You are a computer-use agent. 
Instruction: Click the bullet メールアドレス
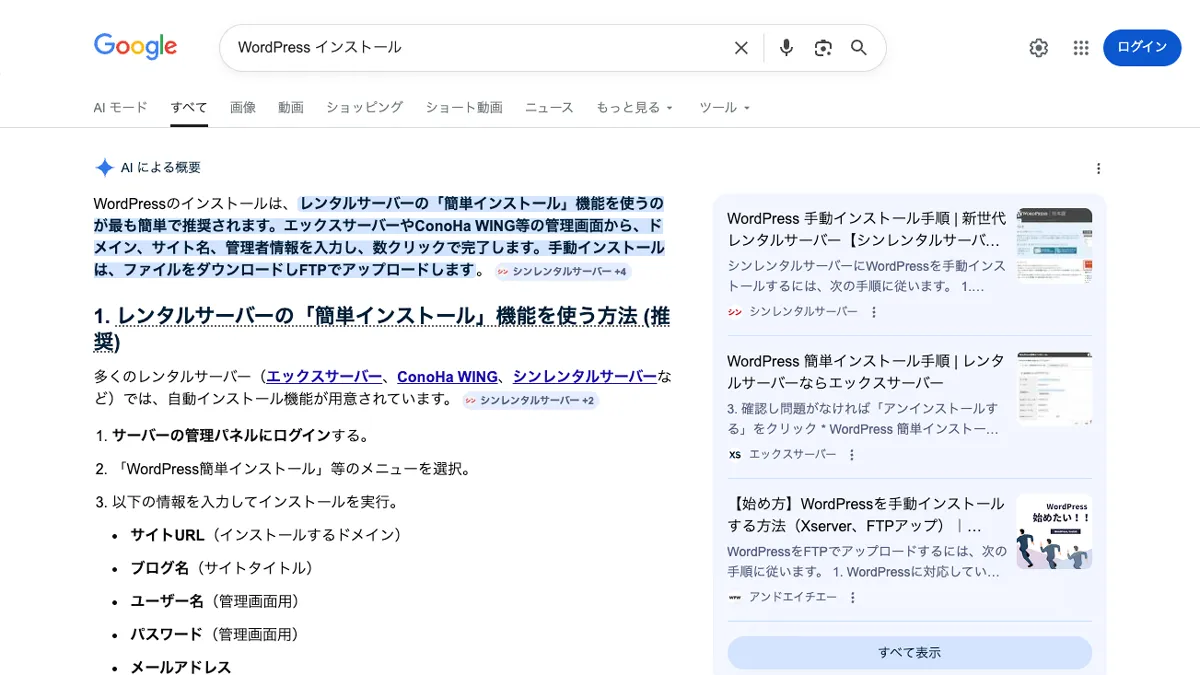tap(181, 667)
